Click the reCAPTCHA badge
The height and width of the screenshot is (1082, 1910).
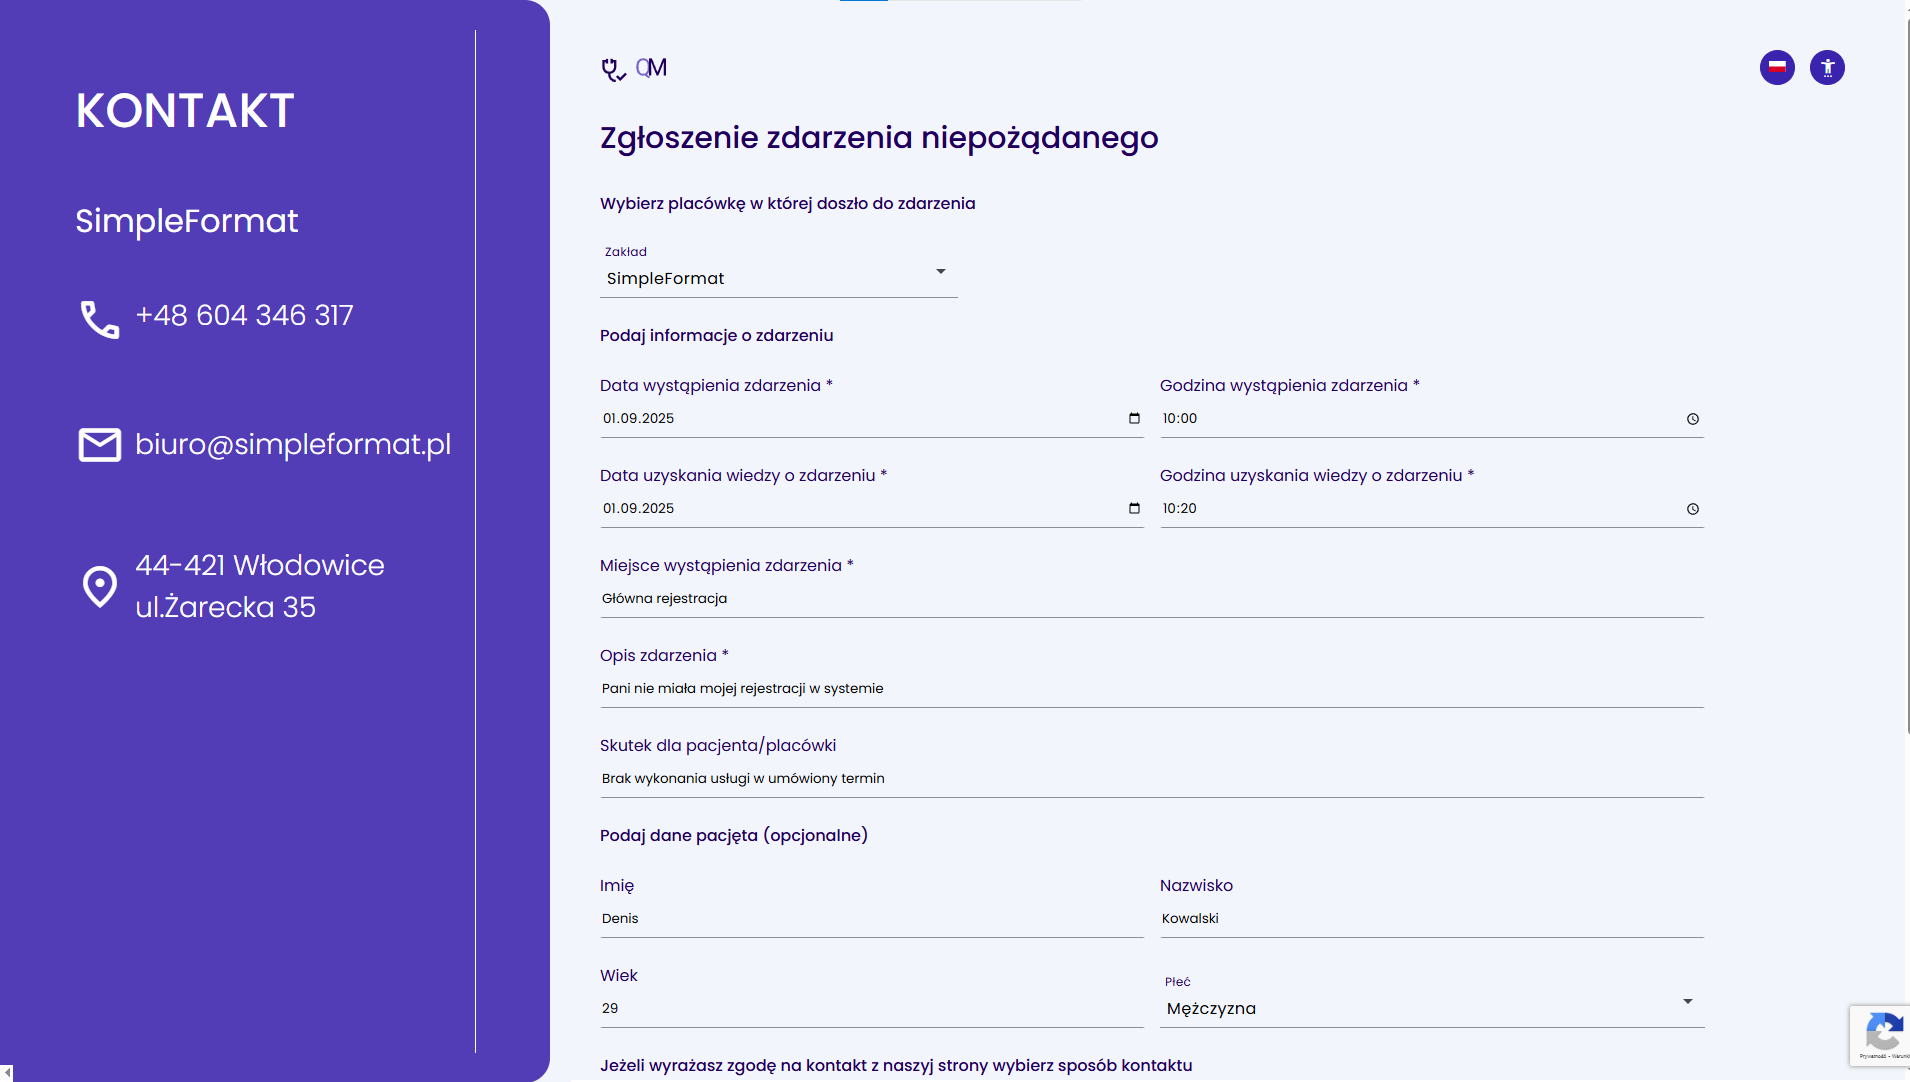point(1879,1035)
